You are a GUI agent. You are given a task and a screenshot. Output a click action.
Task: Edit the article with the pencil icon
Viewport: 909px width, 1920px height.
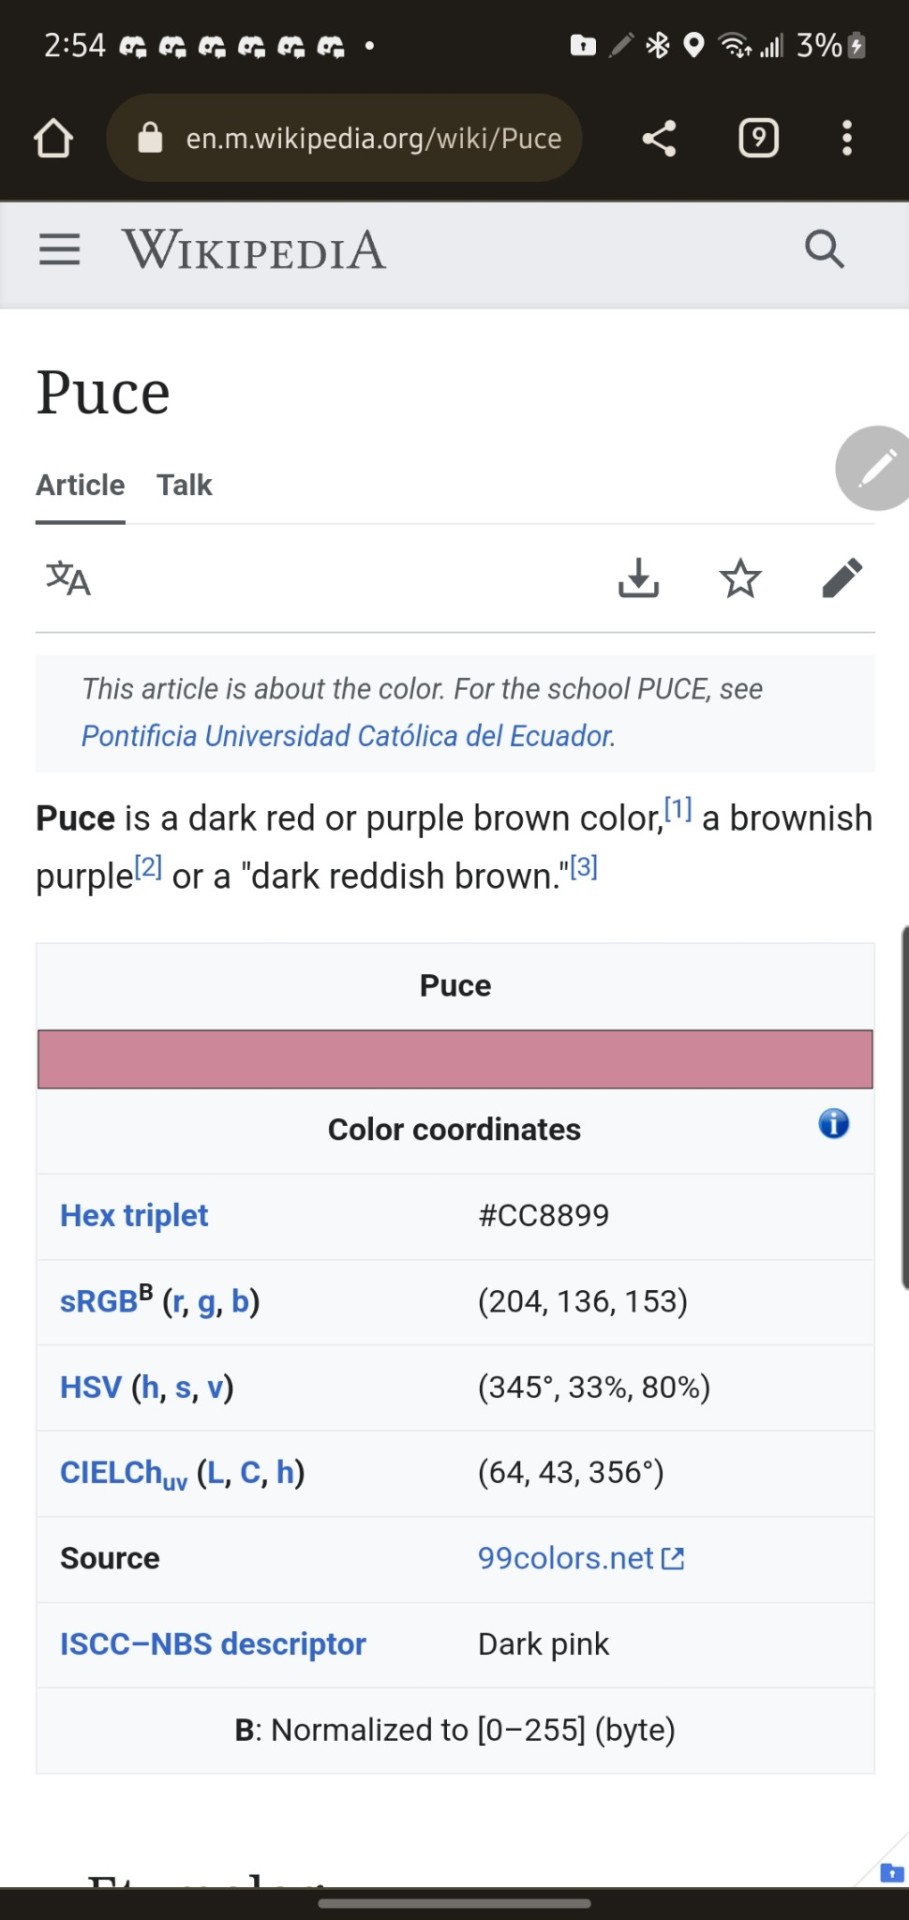click(x=842, y=578)
